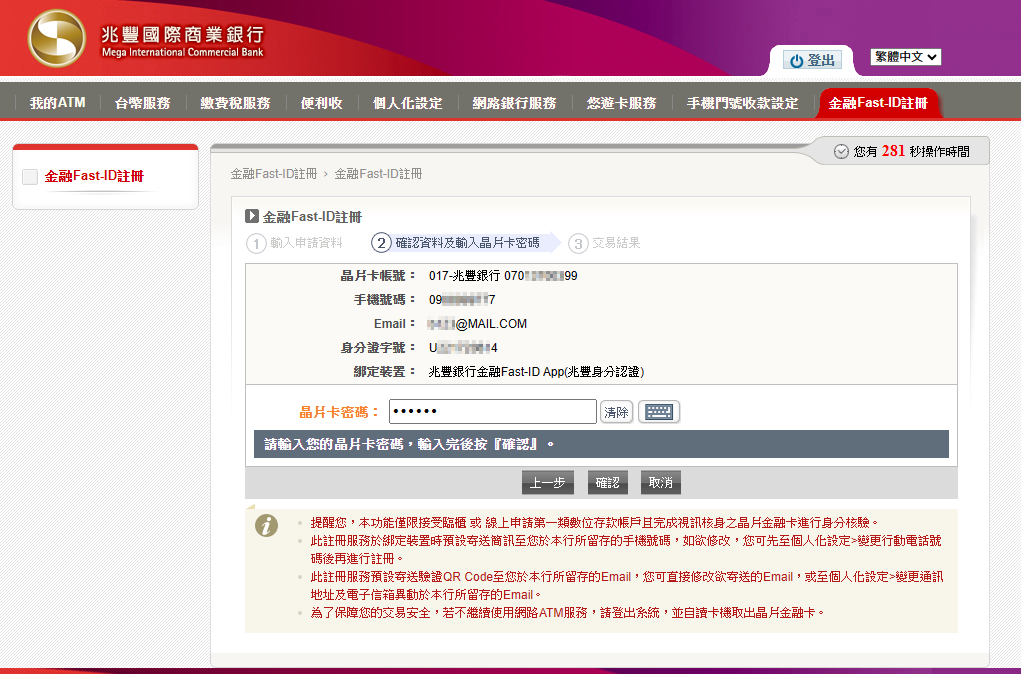Click the 確認 confirm button
Image resolution: width=1021 pixels, height=674 pixels.
[x=608, y=483]
